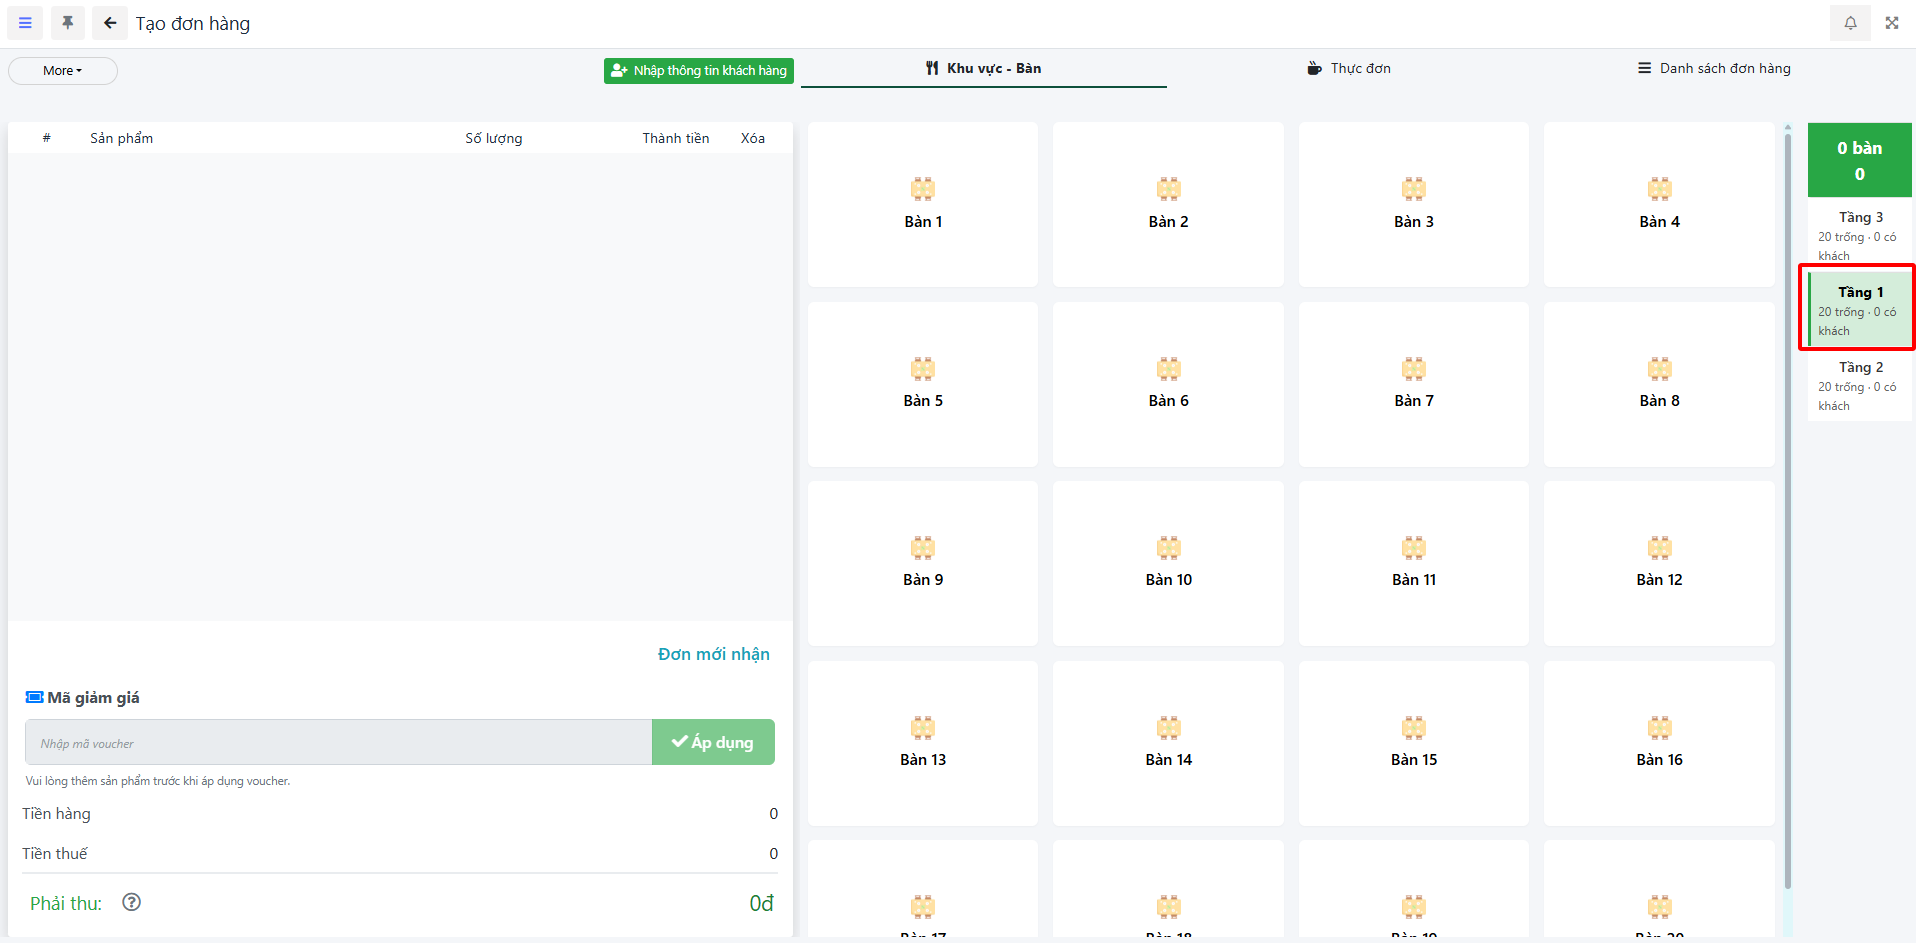Focus the Nhập mã voucher input field

coord(338,743)
